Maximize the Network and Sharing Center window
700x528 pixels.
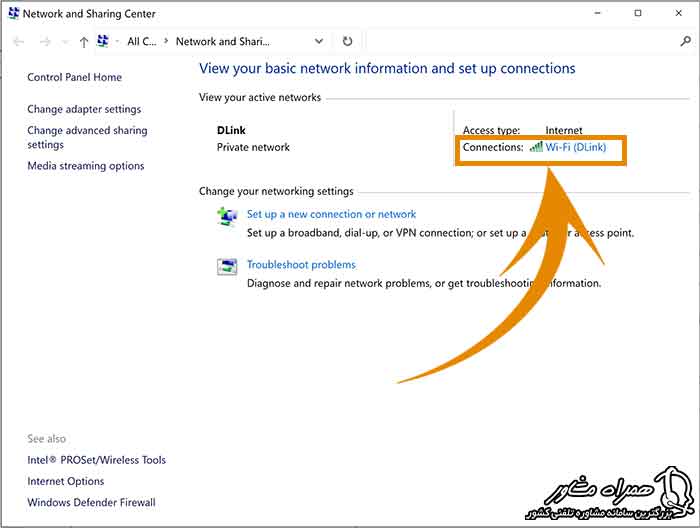638,13
